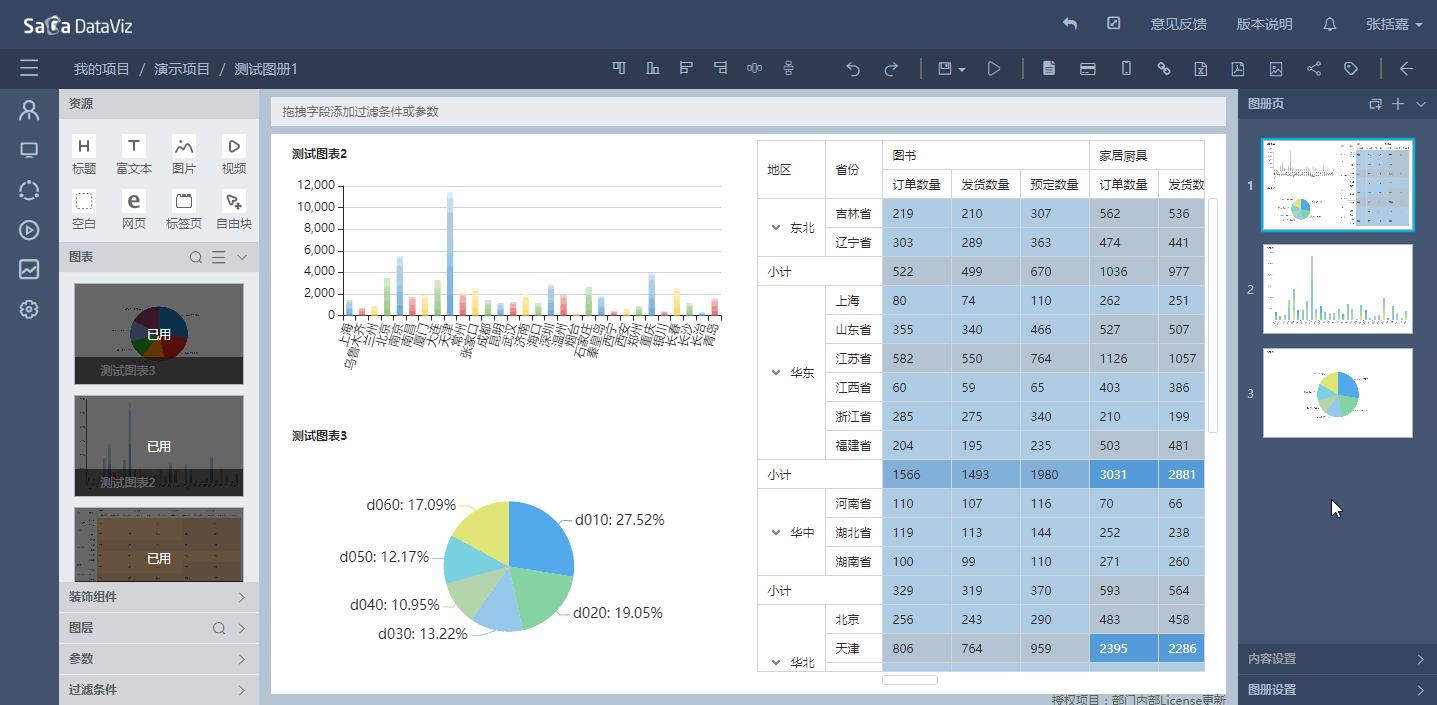Add a 网页 web page component
This screenshot has width=1437, height=705.
134,210
